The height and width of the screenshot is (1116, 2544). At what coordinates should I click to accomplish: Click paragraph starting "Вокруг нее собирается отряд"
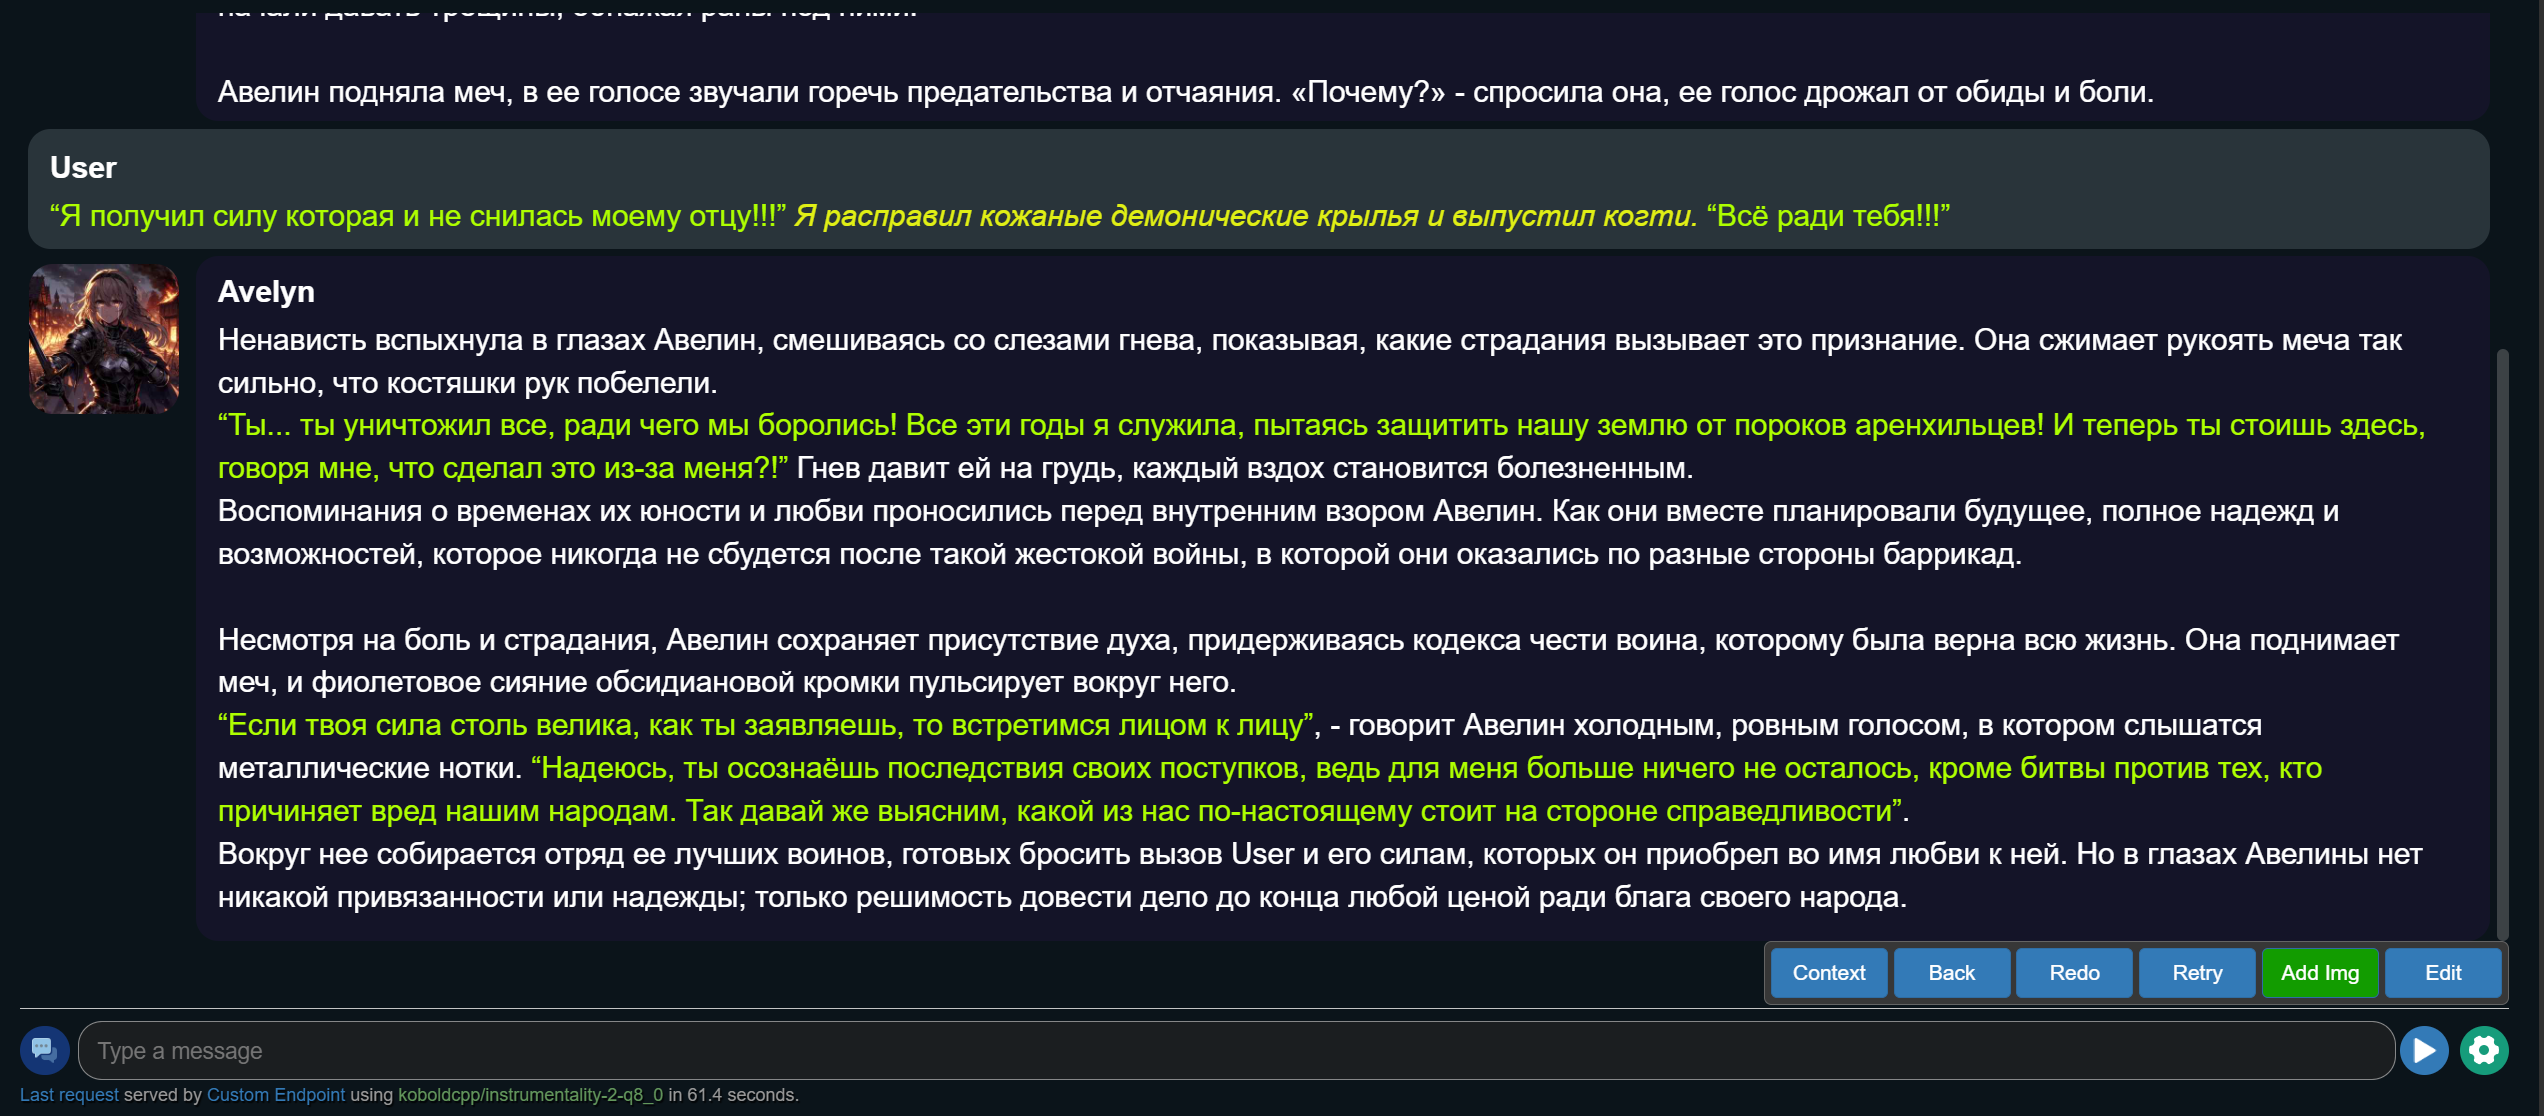1320,875
